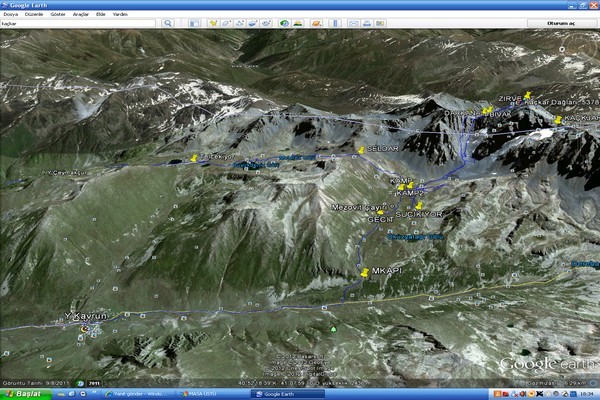
Task: Click the Add Placemark pushpin toolbar icon
Action: click(213, 22)
